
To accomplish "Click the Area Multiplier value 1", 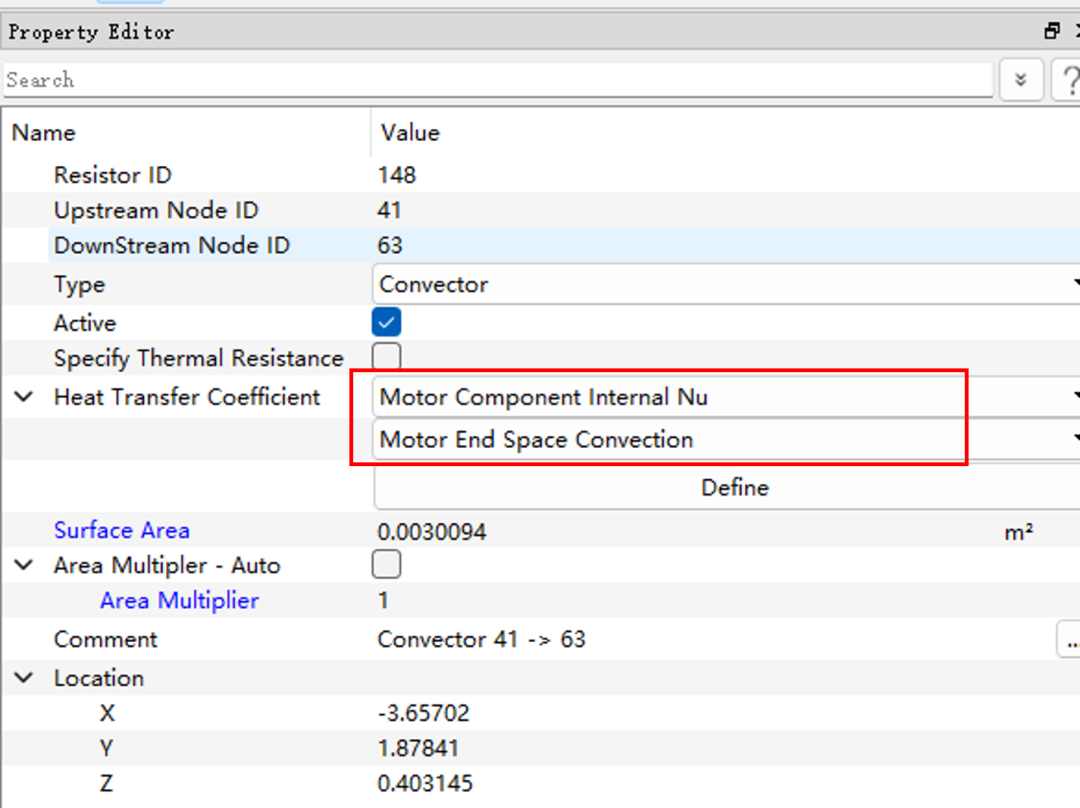I will (383, 601).
